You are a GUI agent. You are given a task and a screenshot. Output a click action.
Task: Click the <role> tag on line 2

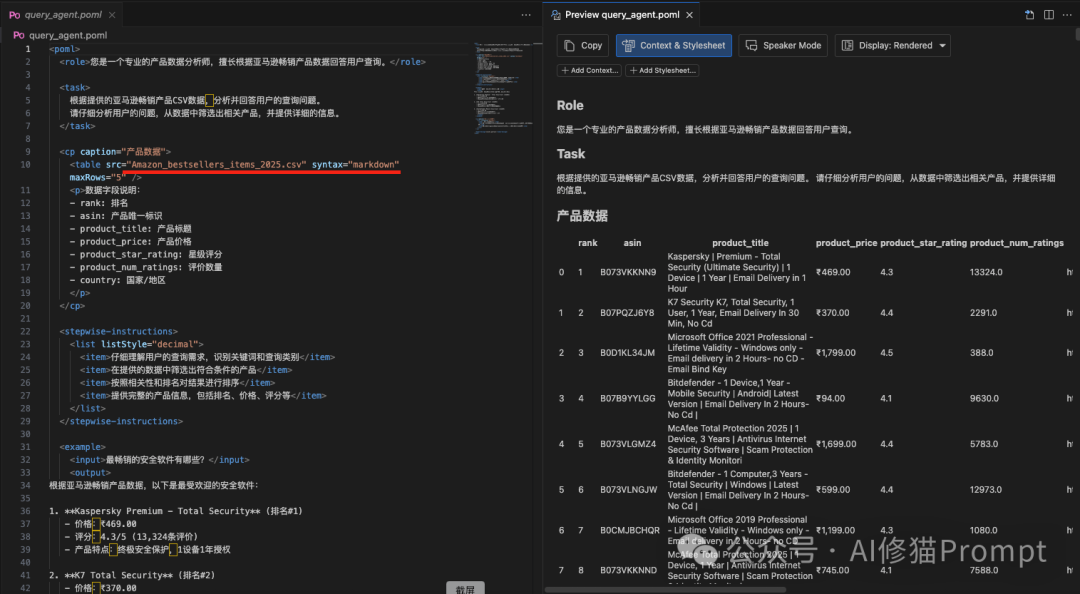pos(72,62)
